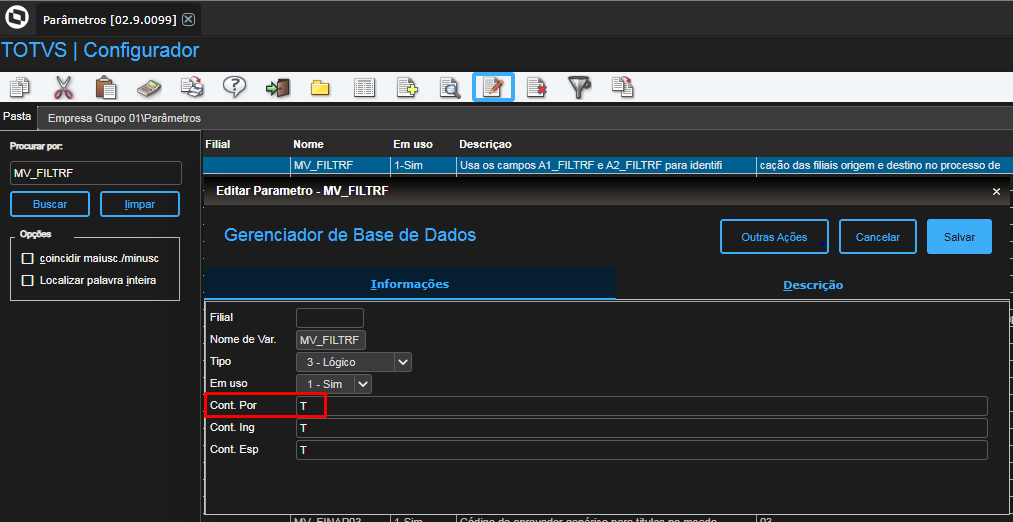This screenshot has width=1013, height=522.
Task: Click the Copy documents toolbar icon
Action: 21,87
